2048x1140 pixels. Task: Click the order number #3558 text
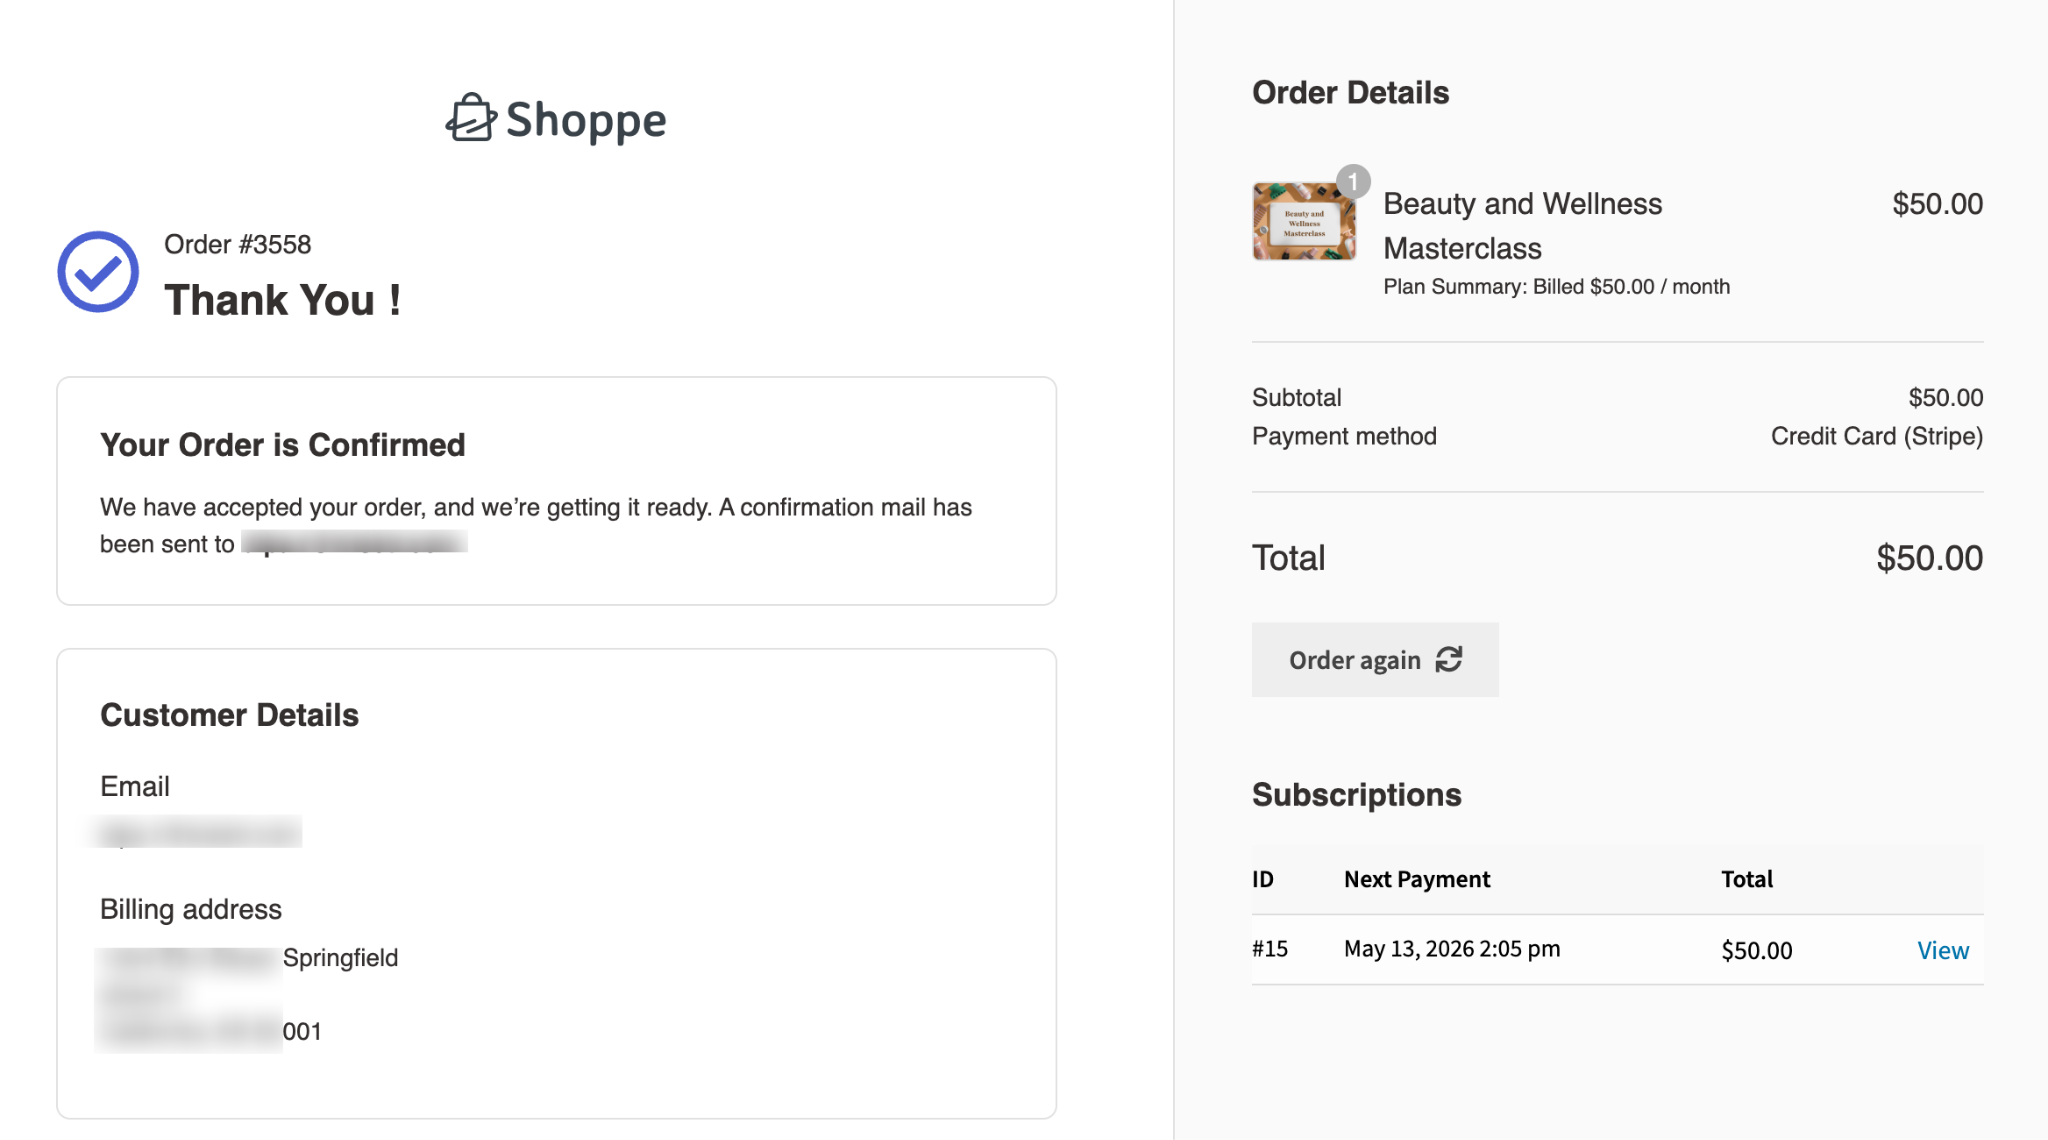[238, 243]
